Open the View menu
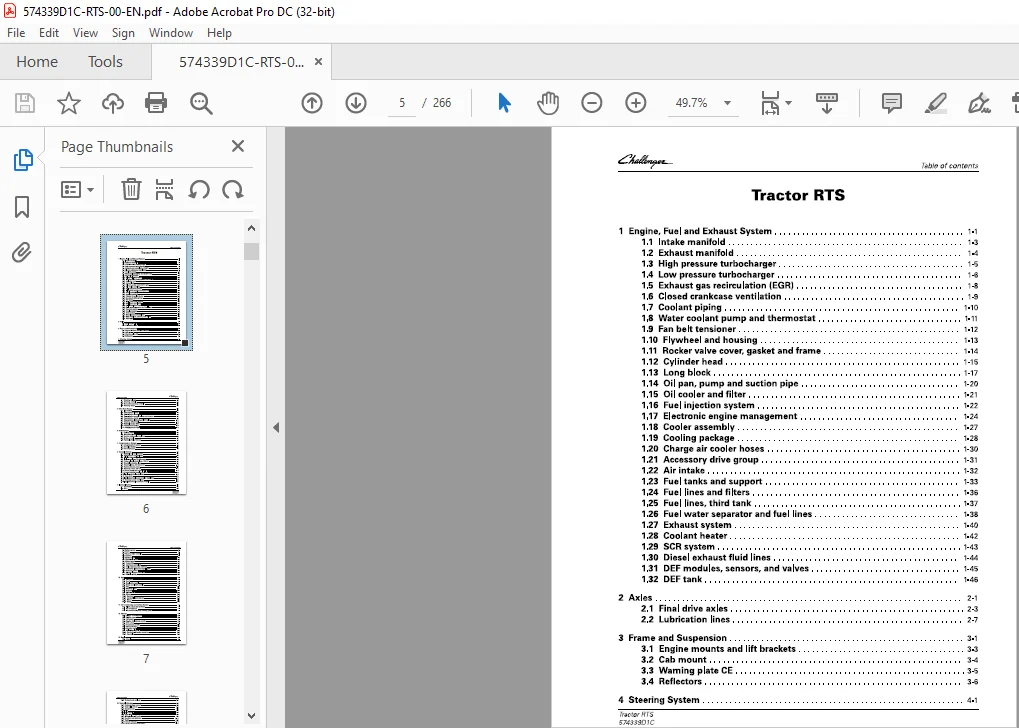The width and height of the screenshot is (1019, 728). click(85, 32)
